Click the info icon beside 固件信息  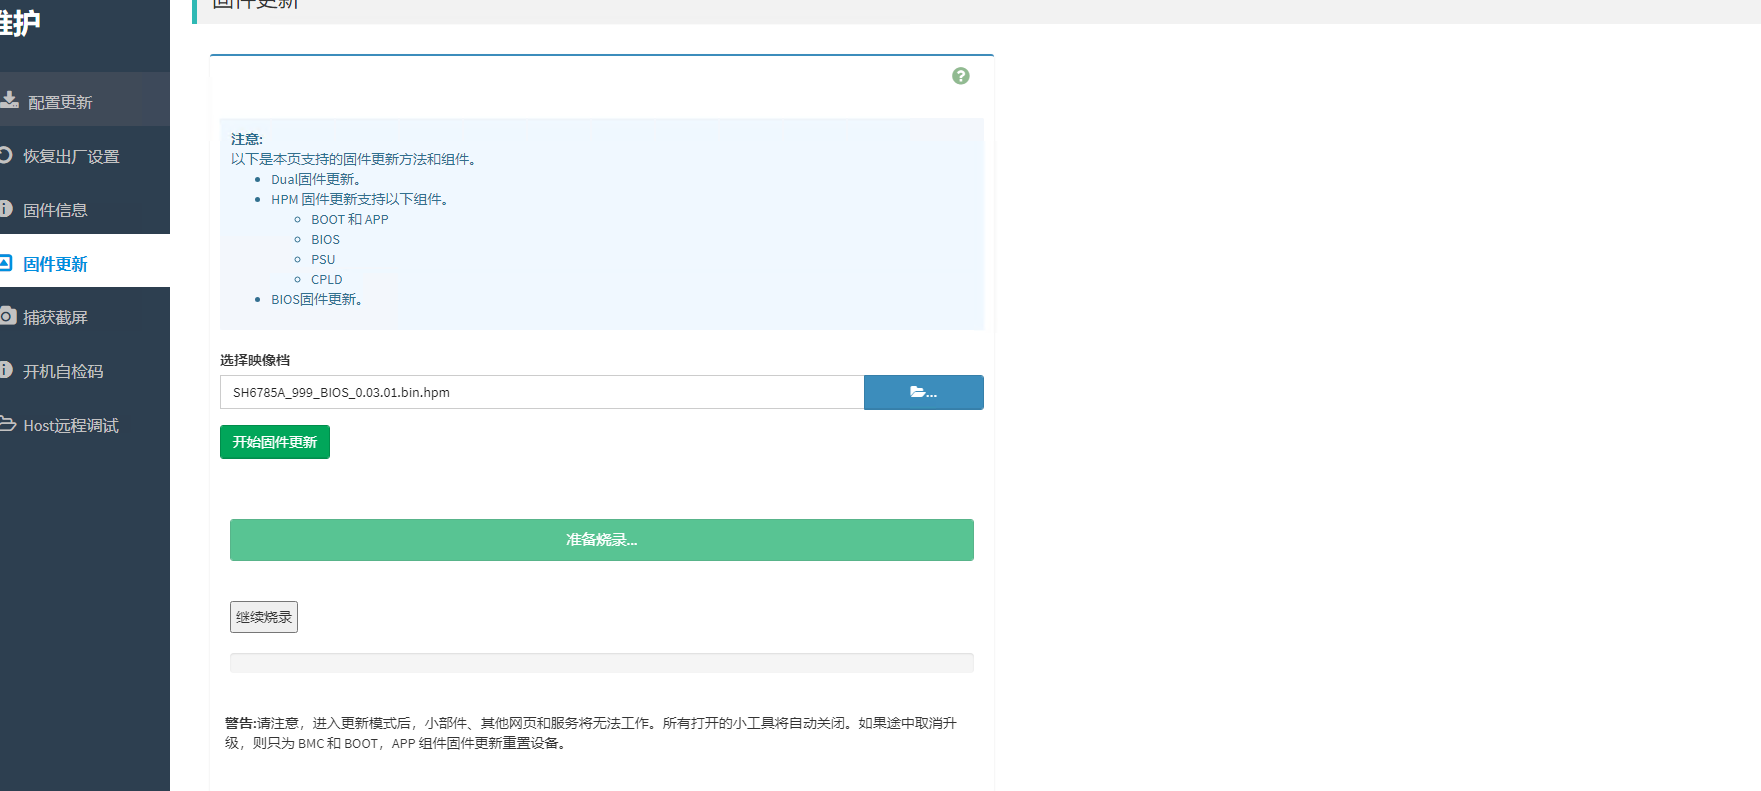tap(6, 209)
